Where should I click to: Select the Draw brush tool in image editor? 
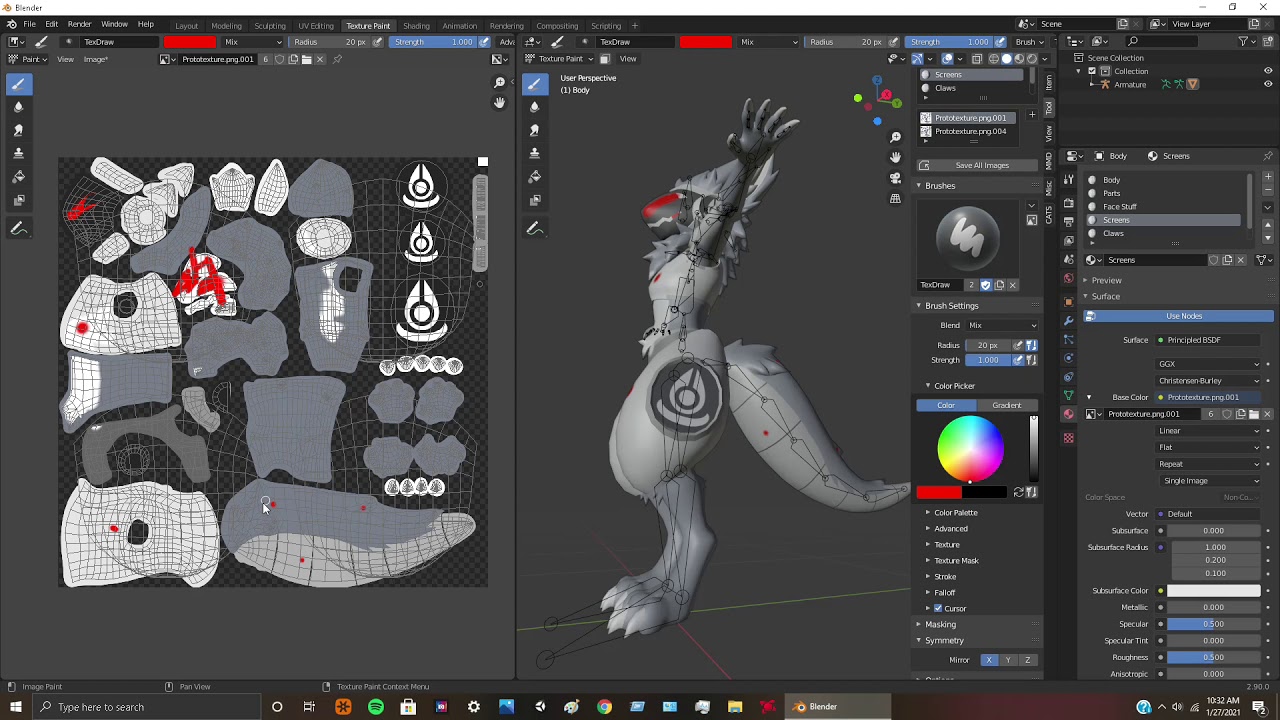18,84
